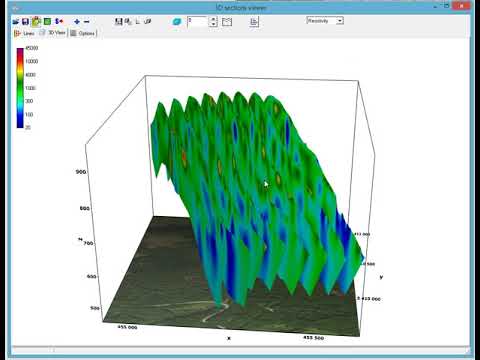
Task: Click into the numeric spinner field
Action: point(198,22)
